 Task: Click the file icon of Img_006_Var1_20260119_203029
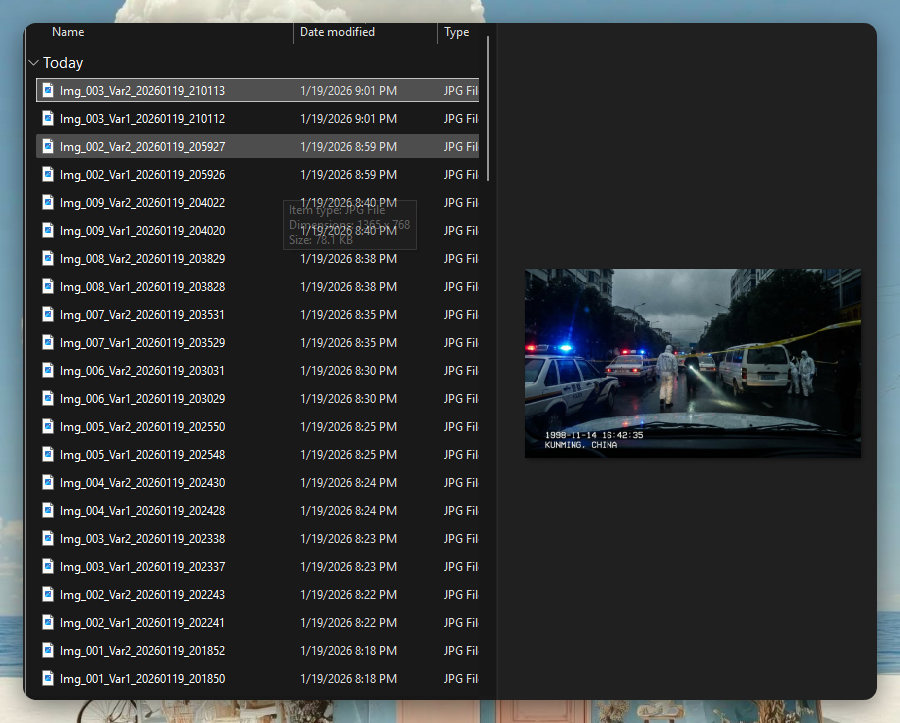coord(47,399)
